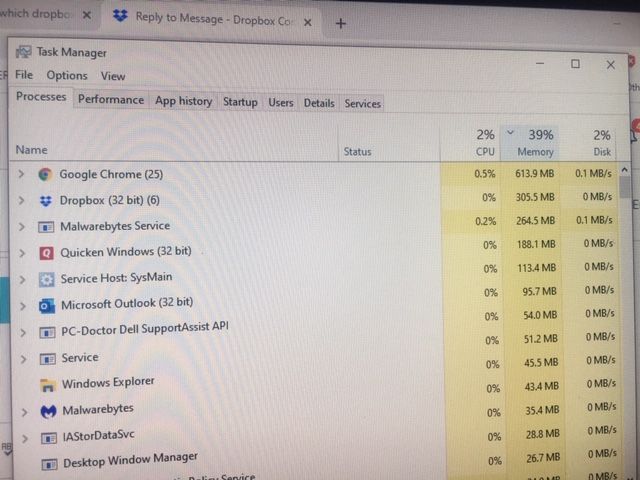Expand the Quicken Windows (32 bit) row
This screenshot has height=480, width=640.
[22, 253]
